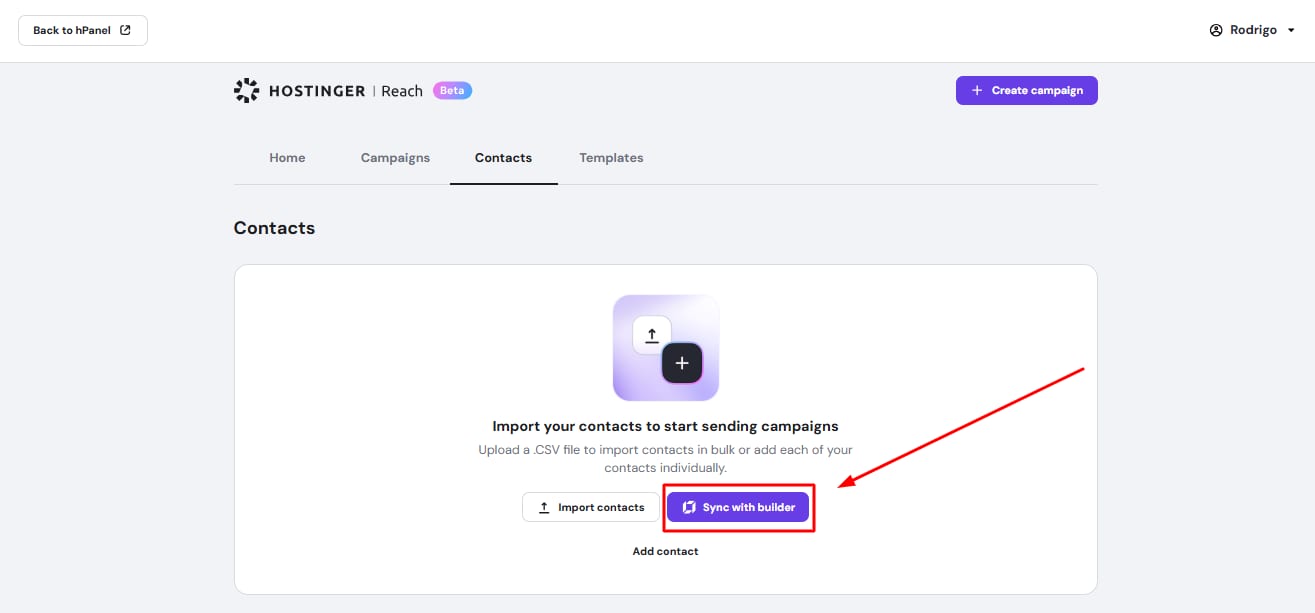The image size is (1315, 613).
Task: Click the upload arrow icon on Import contacts
Action: pyautogui.click(x=544, y=508)
